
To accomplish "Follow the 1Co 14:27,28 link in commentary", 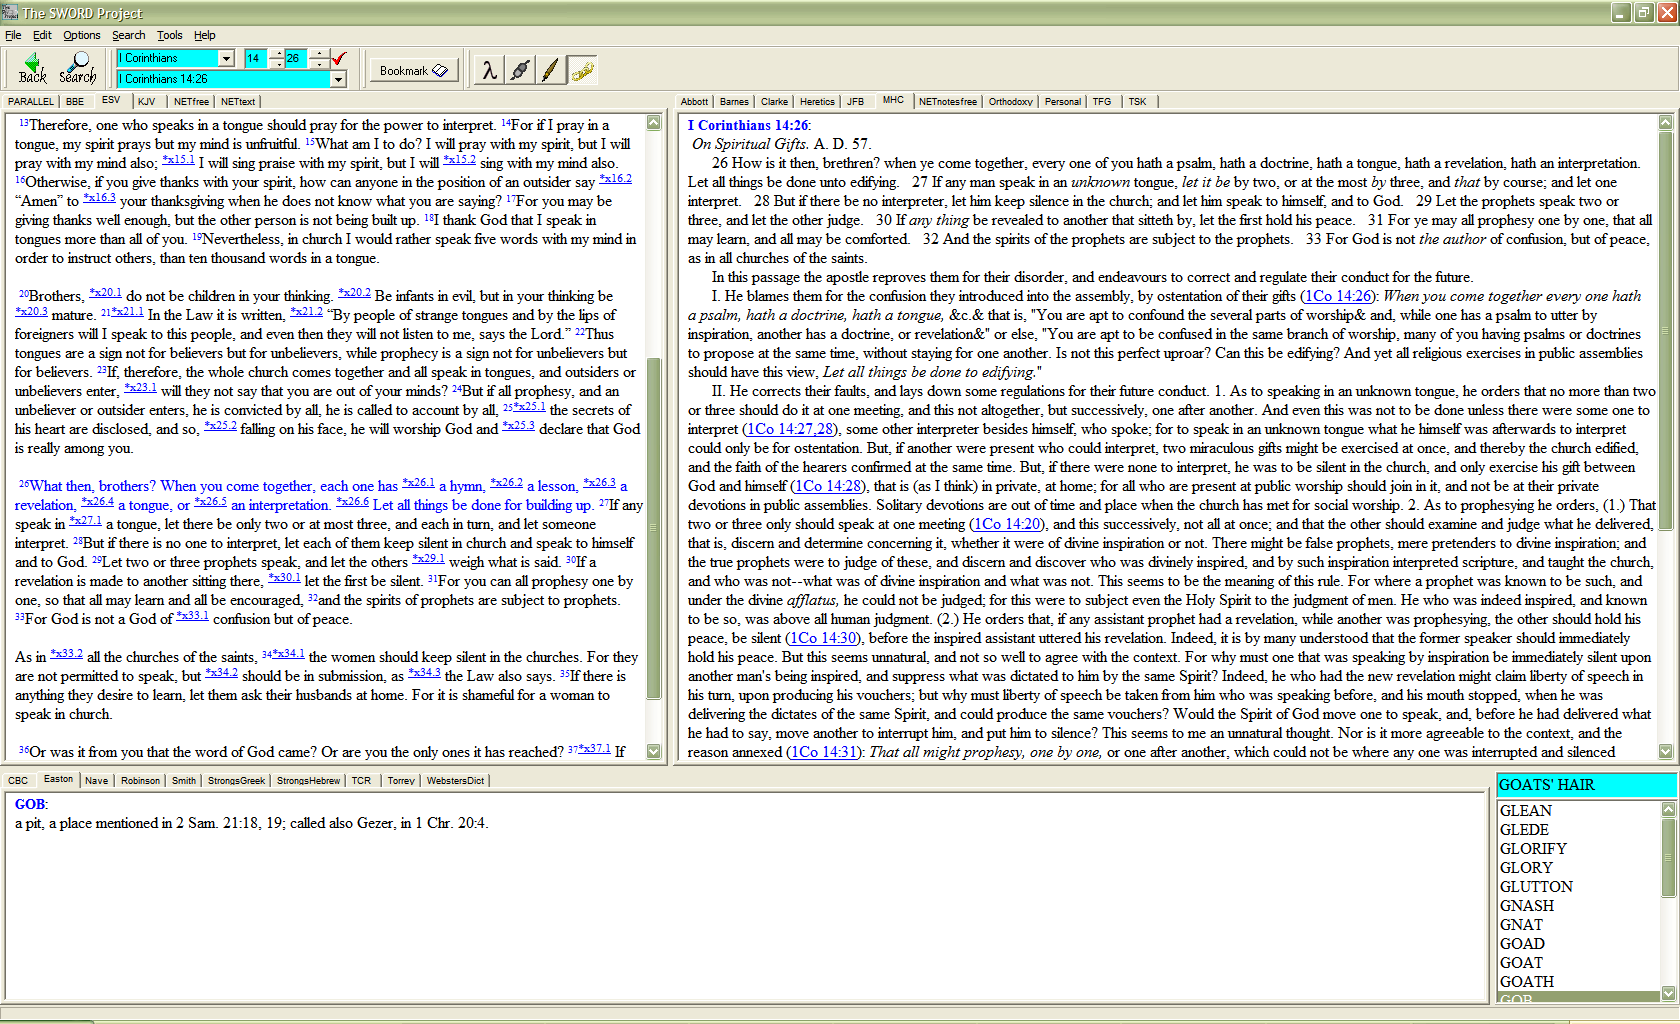I will 790,429.
